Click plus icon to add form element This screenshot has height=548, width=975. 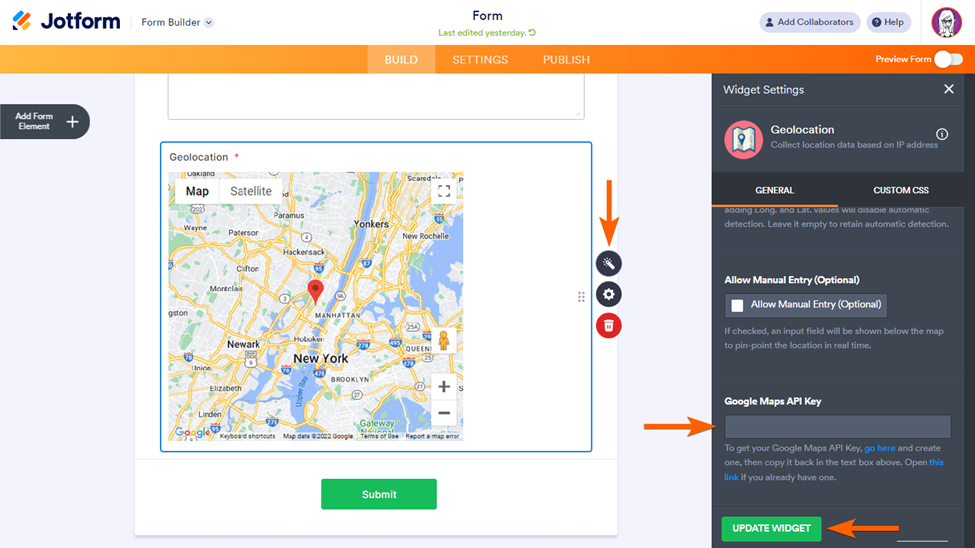pos(72,121)
